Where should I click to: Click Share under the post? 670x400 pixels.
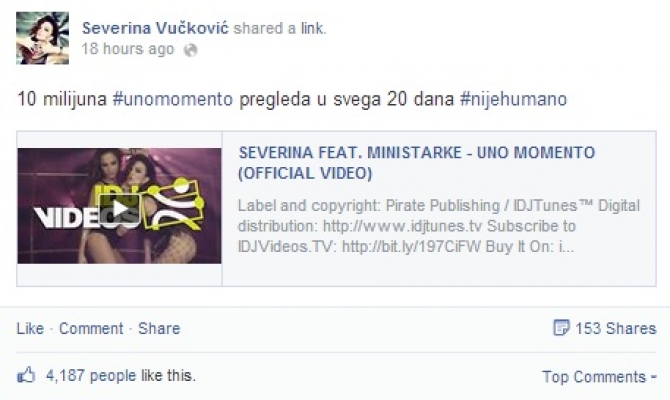(x=159, y=328)
